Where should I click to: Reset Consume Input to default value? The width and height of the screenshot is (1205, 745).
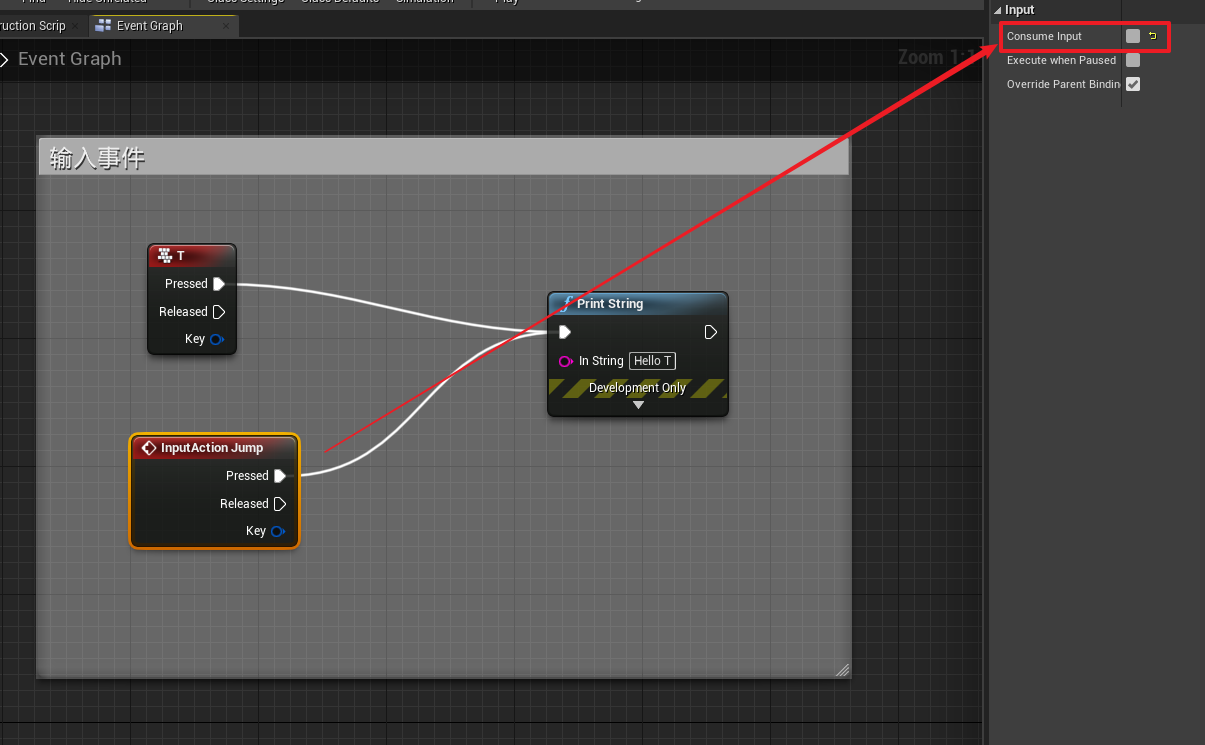click(x=1152, y=36)
